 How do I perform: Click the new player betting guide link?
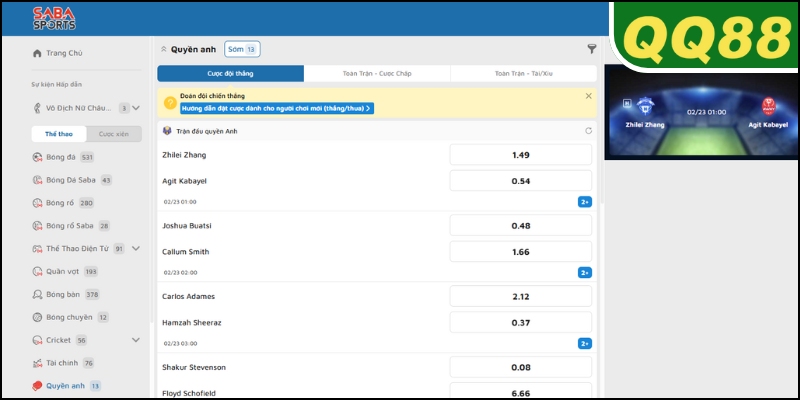point(276,108)
